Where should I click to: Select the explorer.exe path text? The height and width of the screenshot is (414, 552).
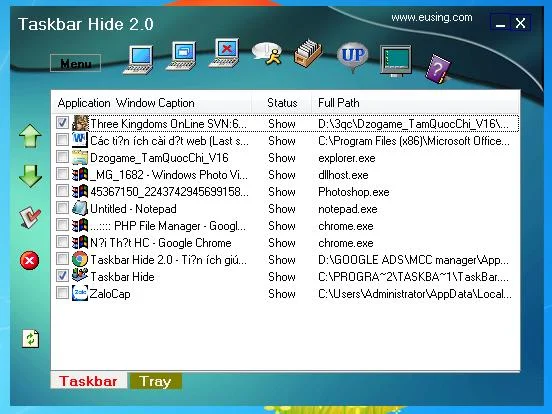(347, 158)
